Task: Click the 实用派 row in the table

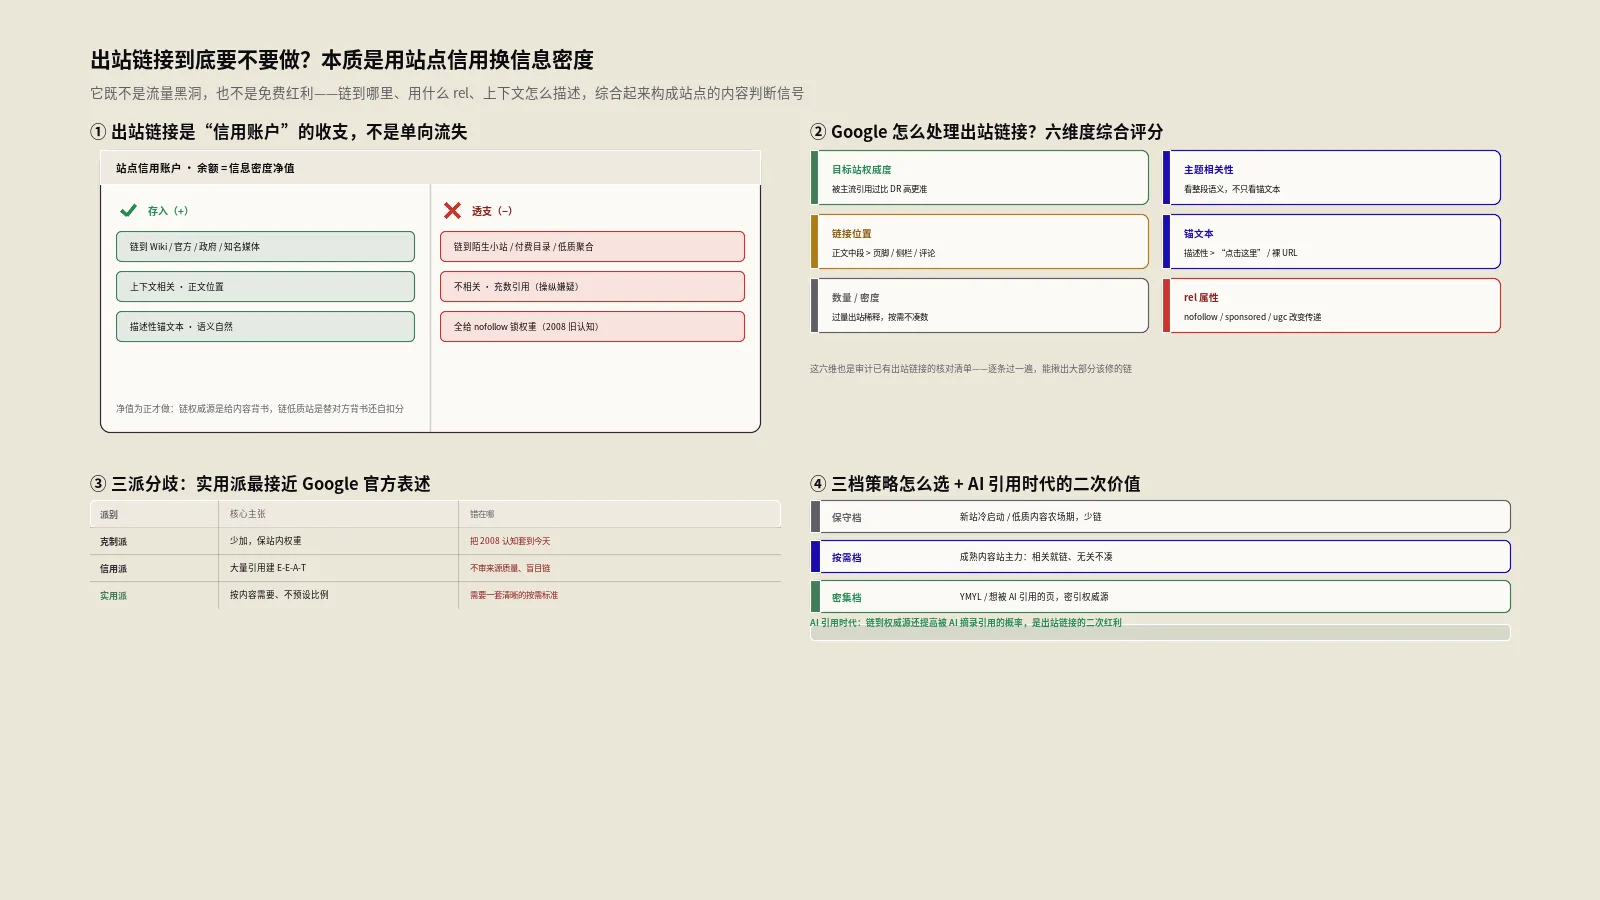Action: pyautogui.click(x=435, y=595)
